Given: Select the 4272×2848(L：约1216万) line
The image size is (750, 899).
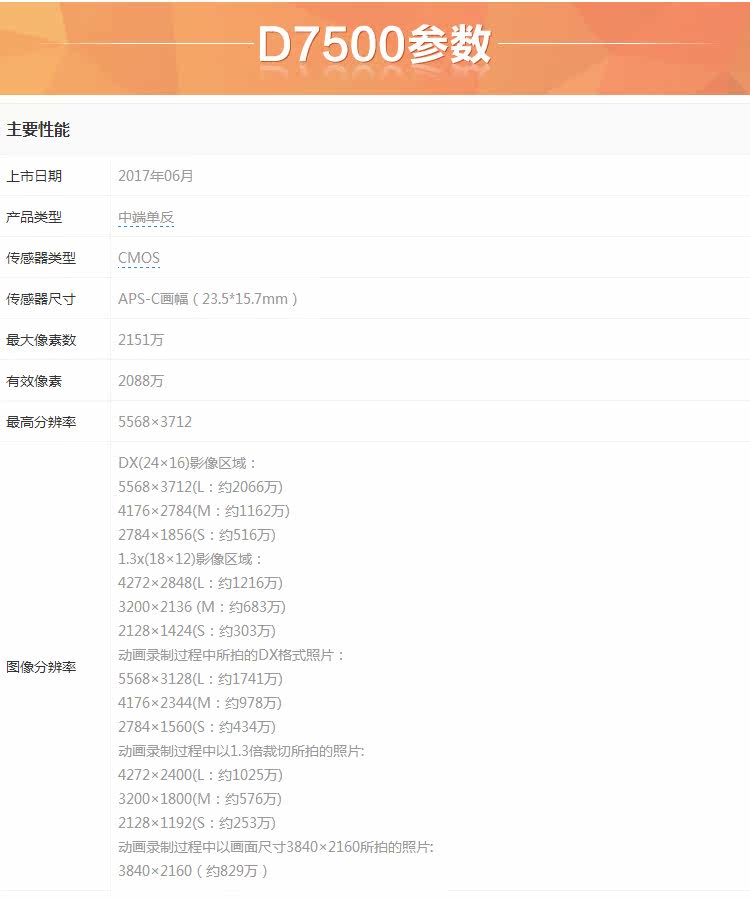Looking at the screenshot, I should pos(201,584).
